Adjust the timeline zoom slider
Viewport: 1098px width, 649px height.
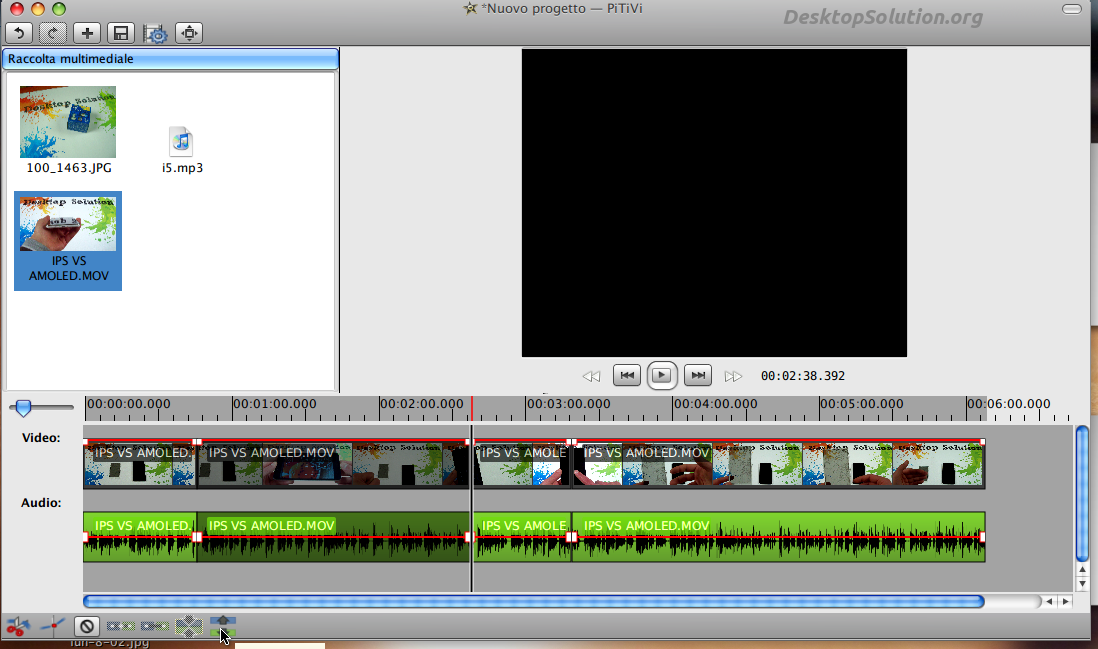[x=24, y=407]
